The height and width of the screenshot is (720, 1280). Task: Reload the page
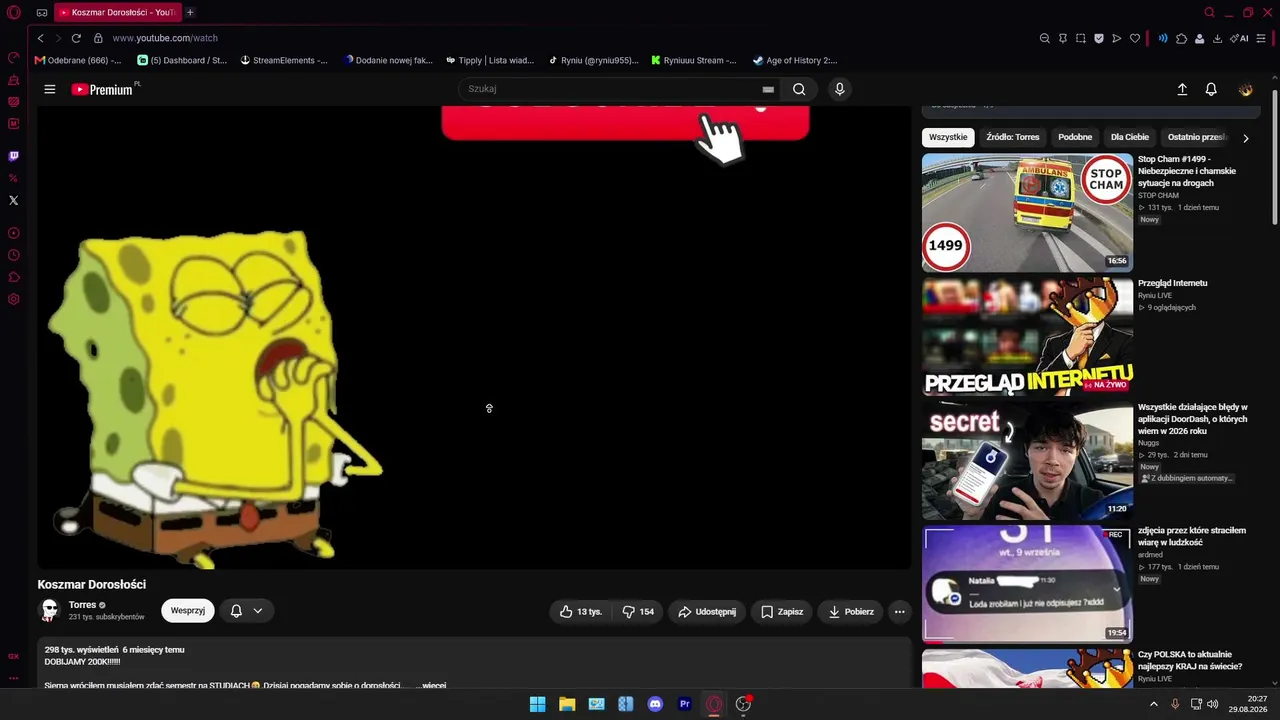coord(76,38)
